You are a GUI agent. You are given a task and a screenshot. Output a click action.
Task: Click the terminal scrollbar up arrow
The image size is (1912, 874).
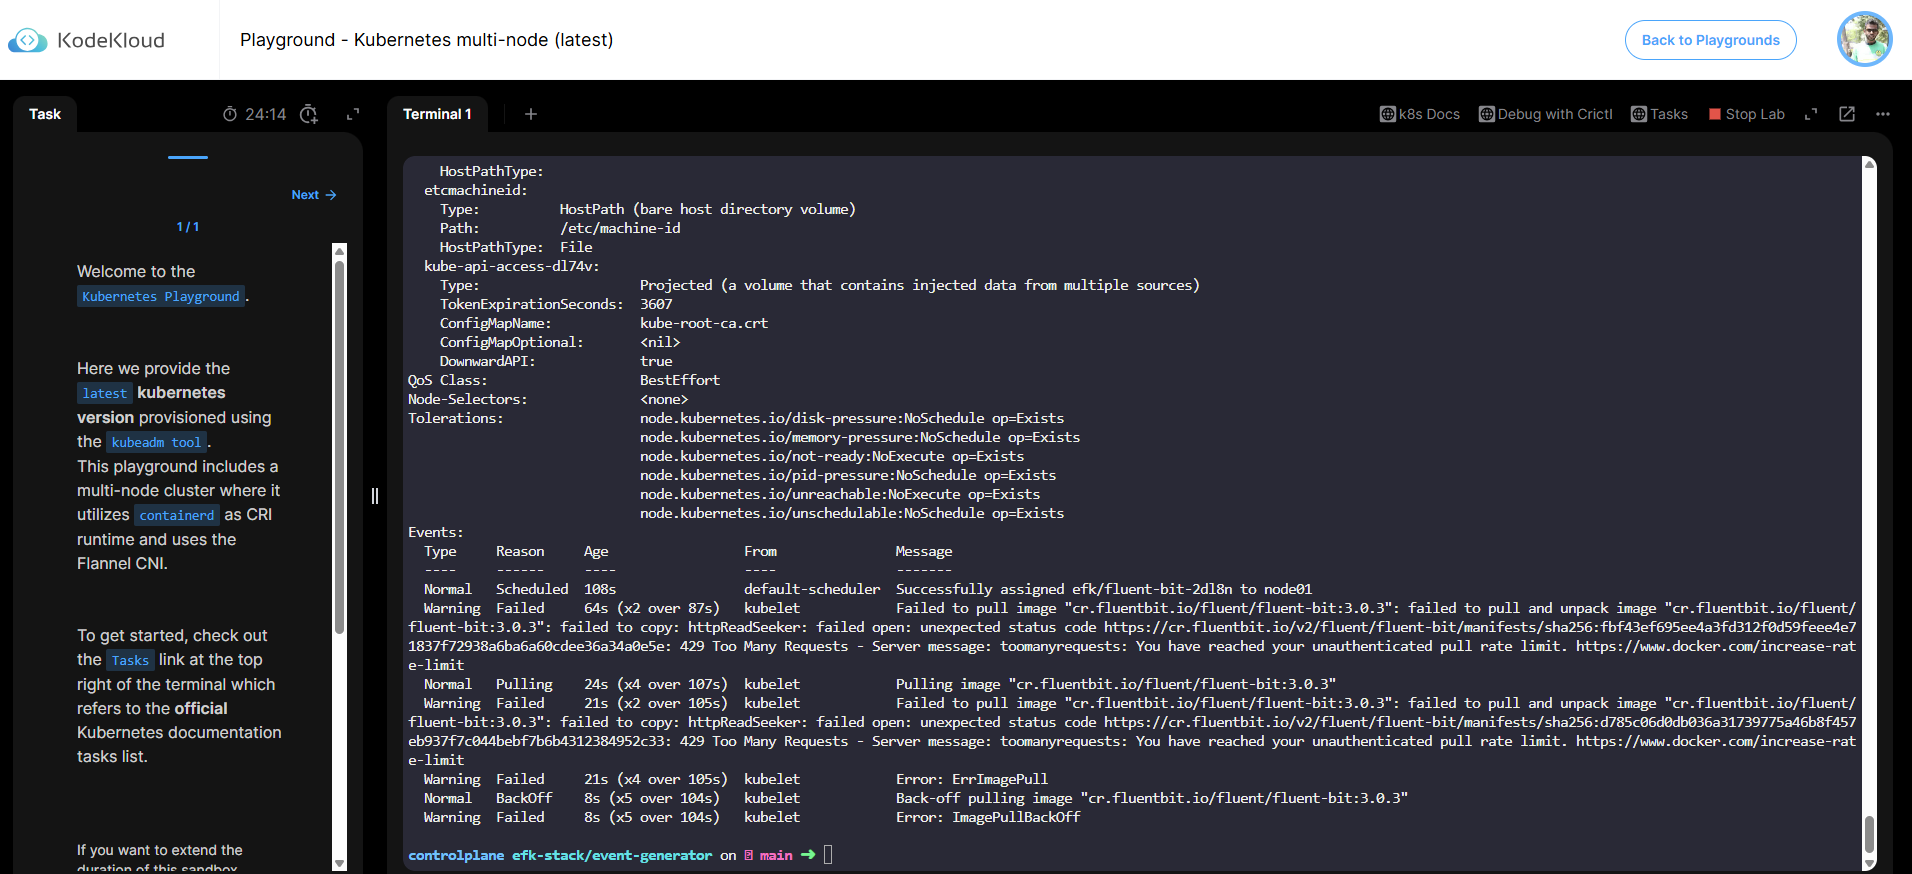(x=1869, y=164)
